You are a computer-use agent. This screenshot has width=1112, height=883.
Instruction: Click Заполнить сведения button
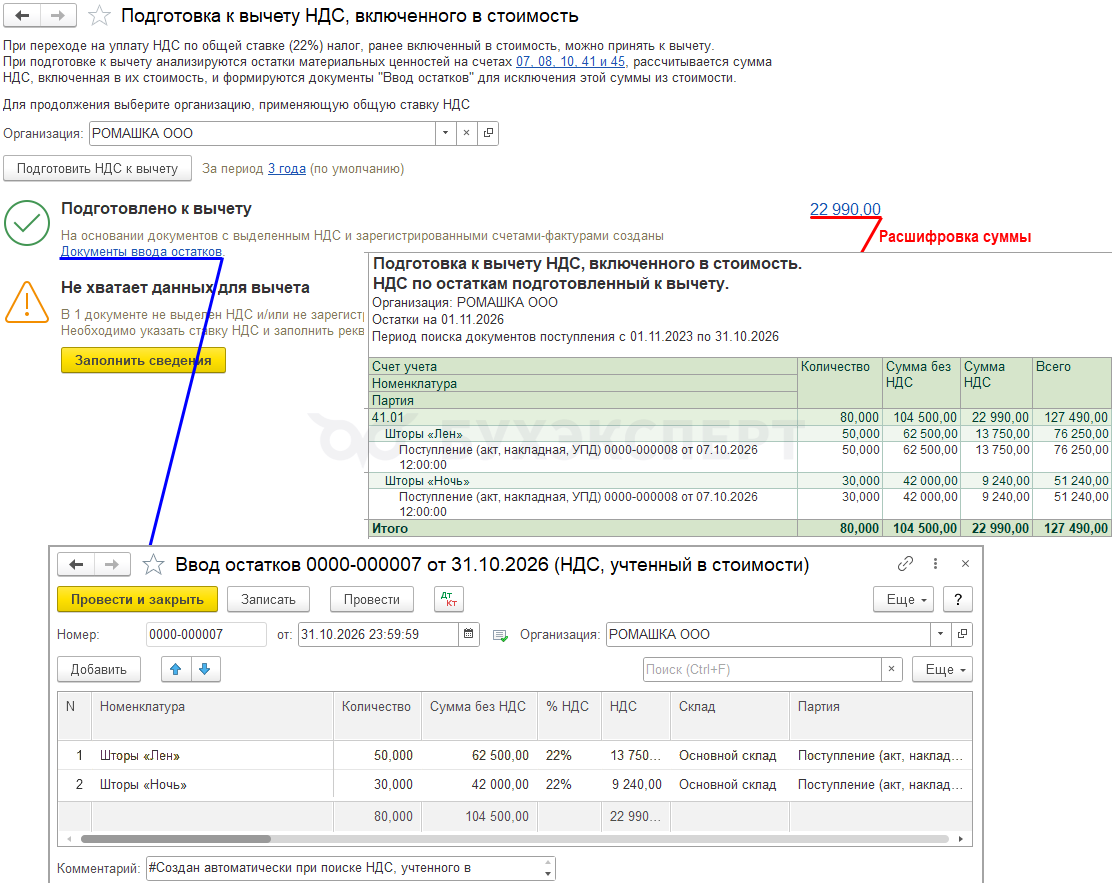pyautogui.click(x=143, y=360)
